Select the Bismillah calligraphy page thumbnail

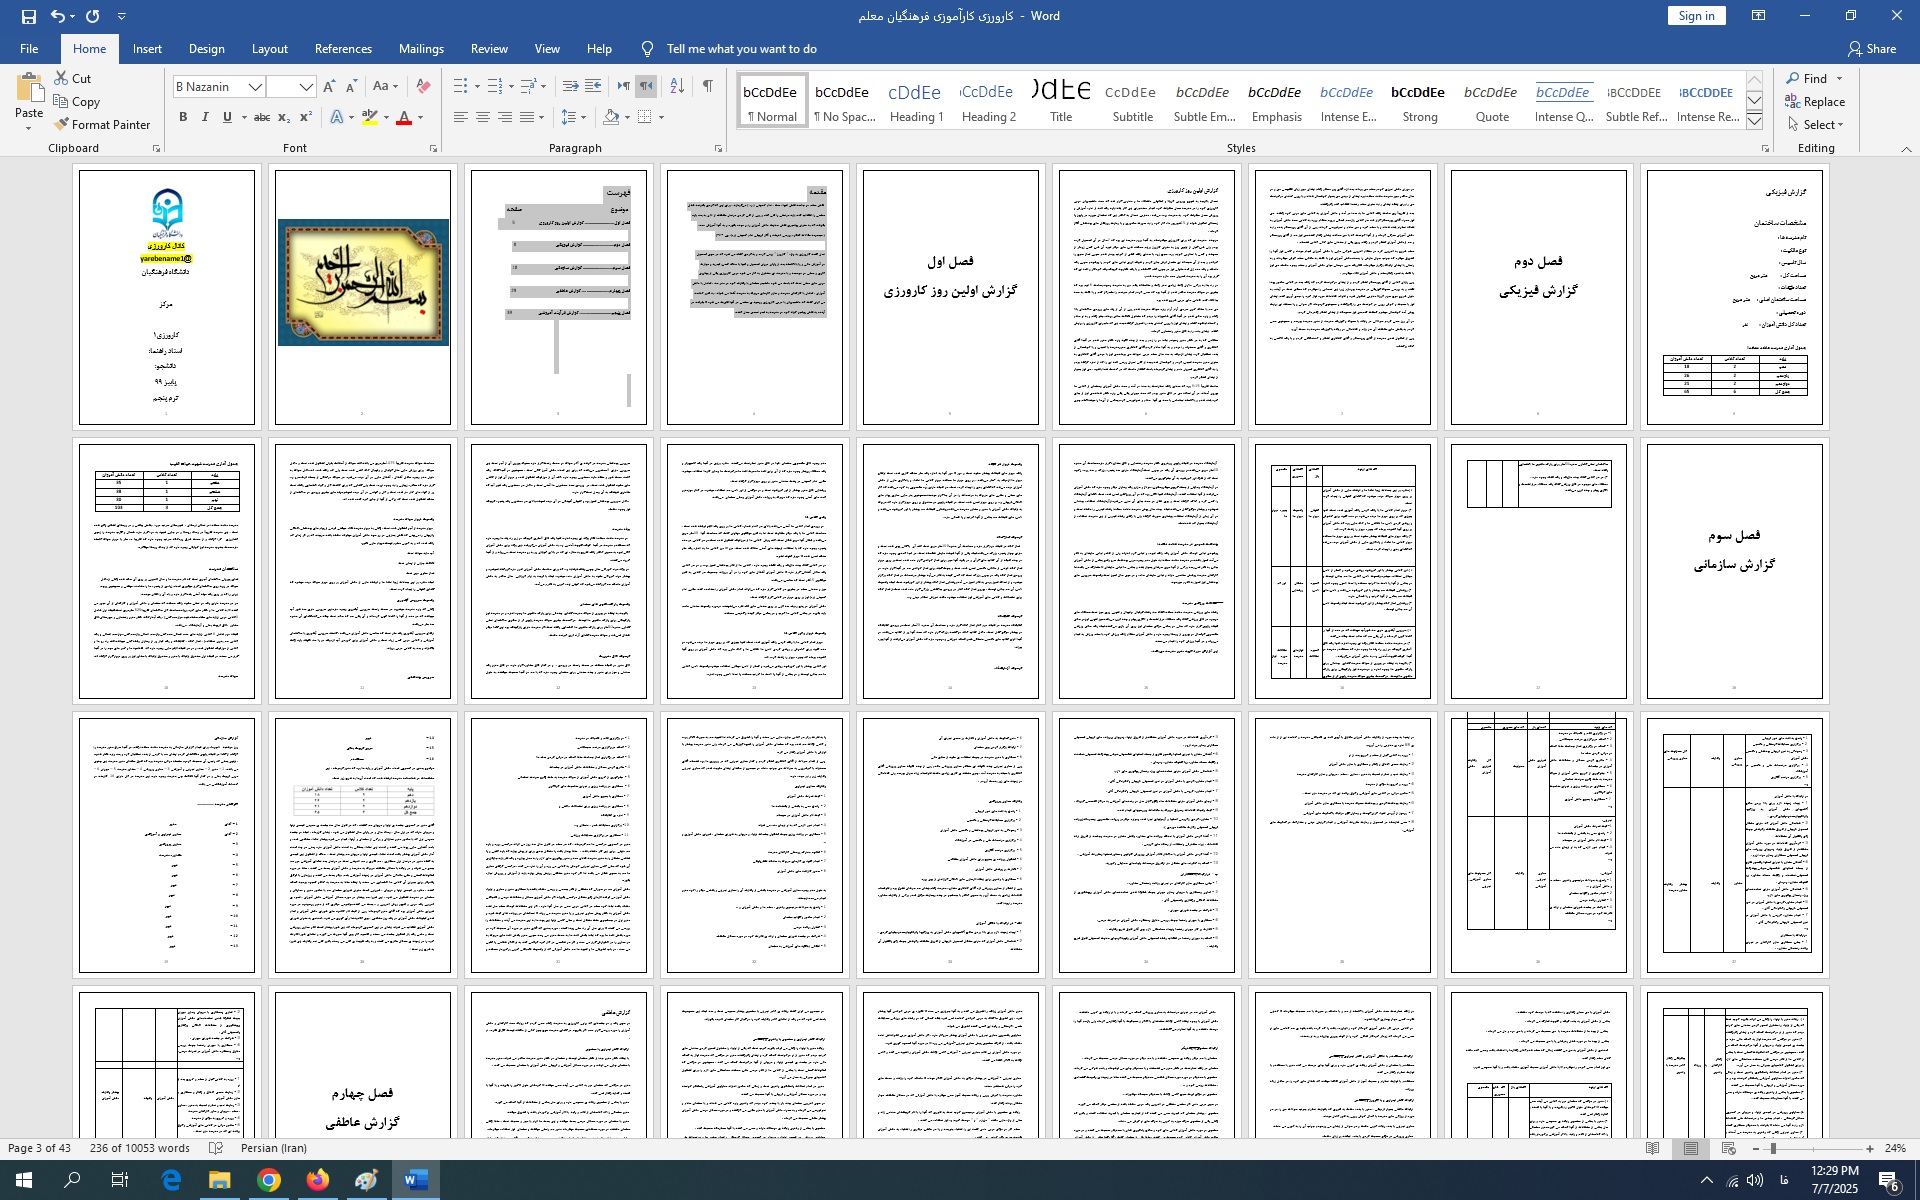(363, 283)
